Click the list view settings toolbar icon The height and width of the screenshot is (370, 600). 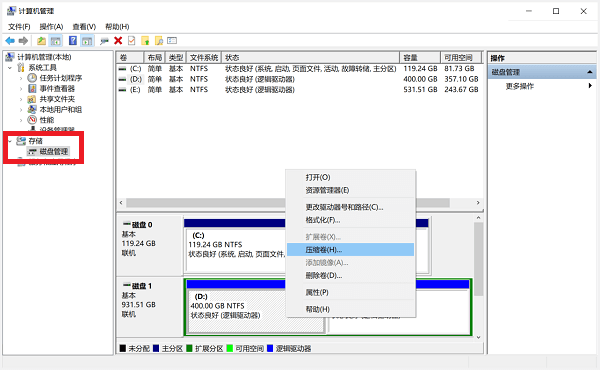[x=172, y=41]
